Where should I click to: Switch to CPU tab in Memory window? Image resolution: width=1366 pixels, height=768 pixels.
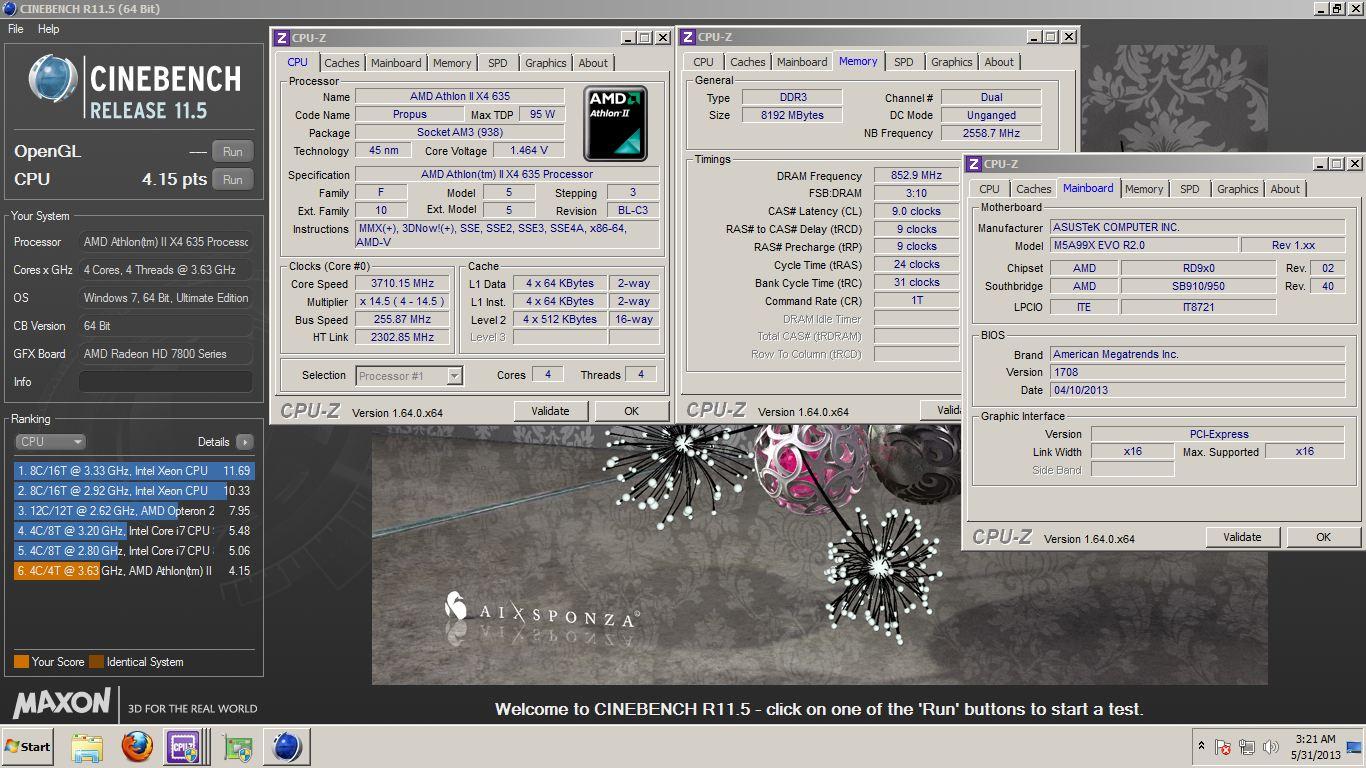(704, 62)
